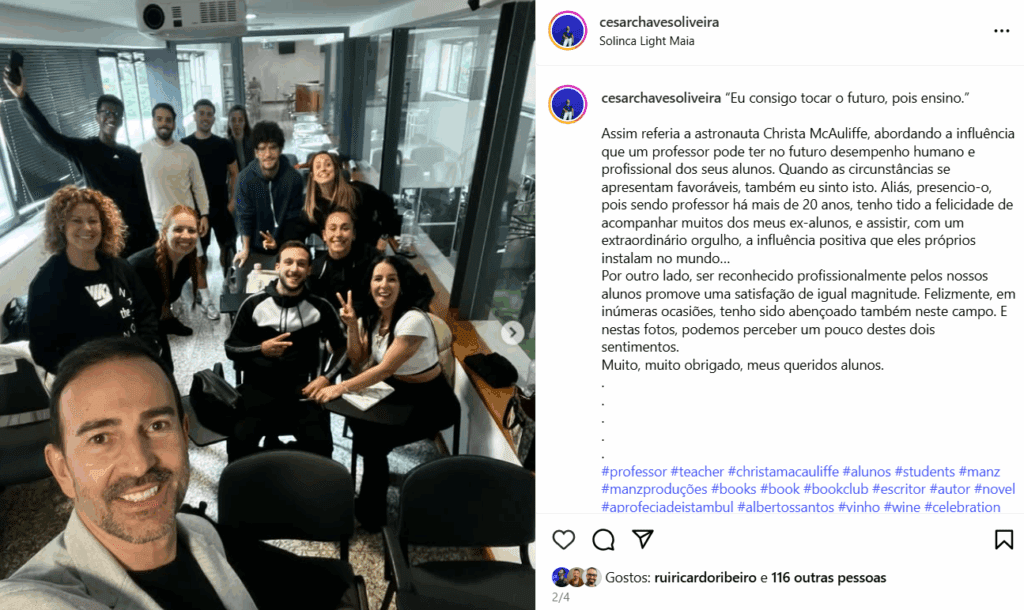Share the post via paper plane icon
This screenshot has height=610, width=1024.
pos(643,539)
